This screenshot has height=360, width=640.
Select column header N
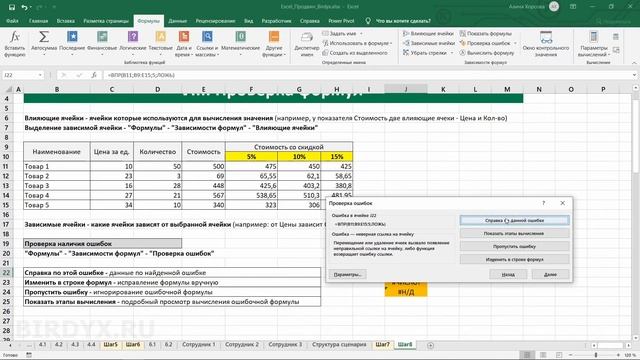click(539, 89)
